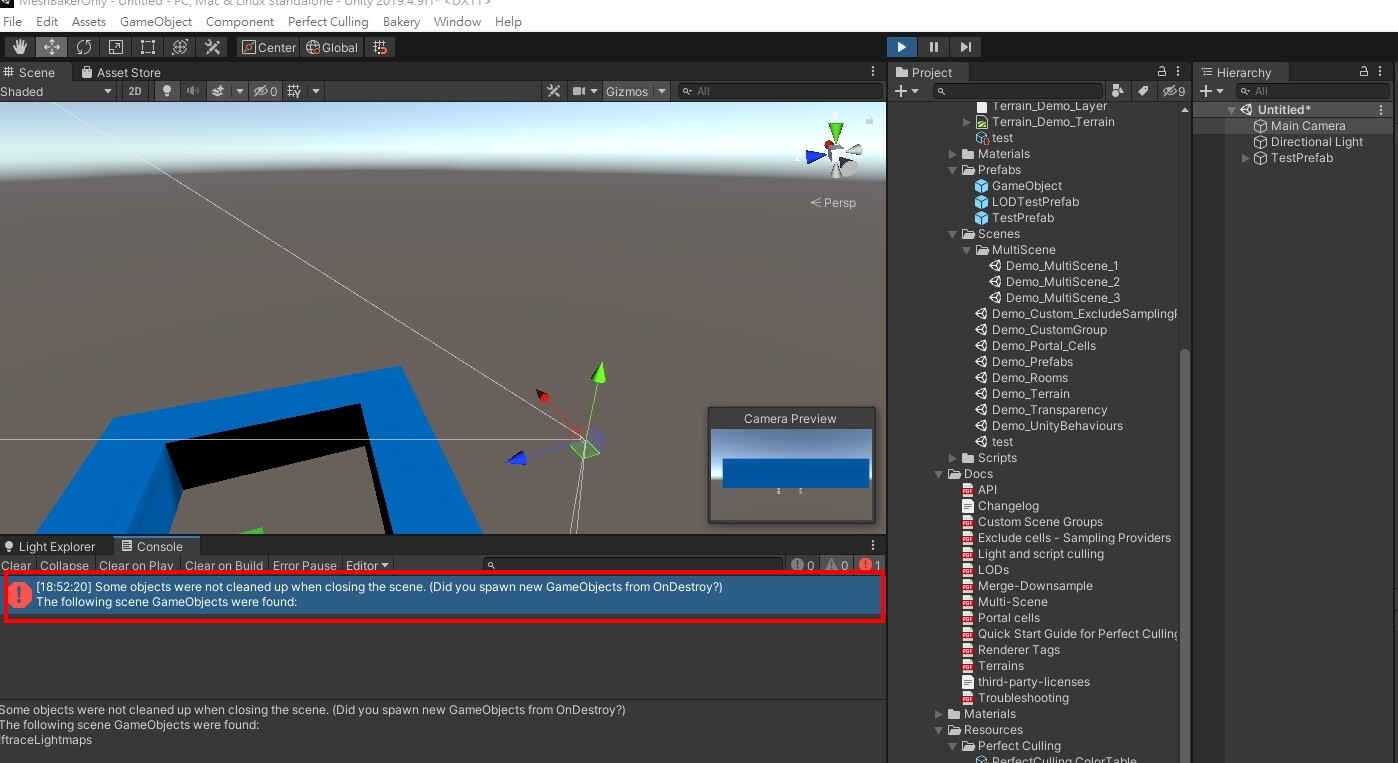Select the Hand tool in the toolbar
This screenshot has width=1398, height=763.
point(18,46)
